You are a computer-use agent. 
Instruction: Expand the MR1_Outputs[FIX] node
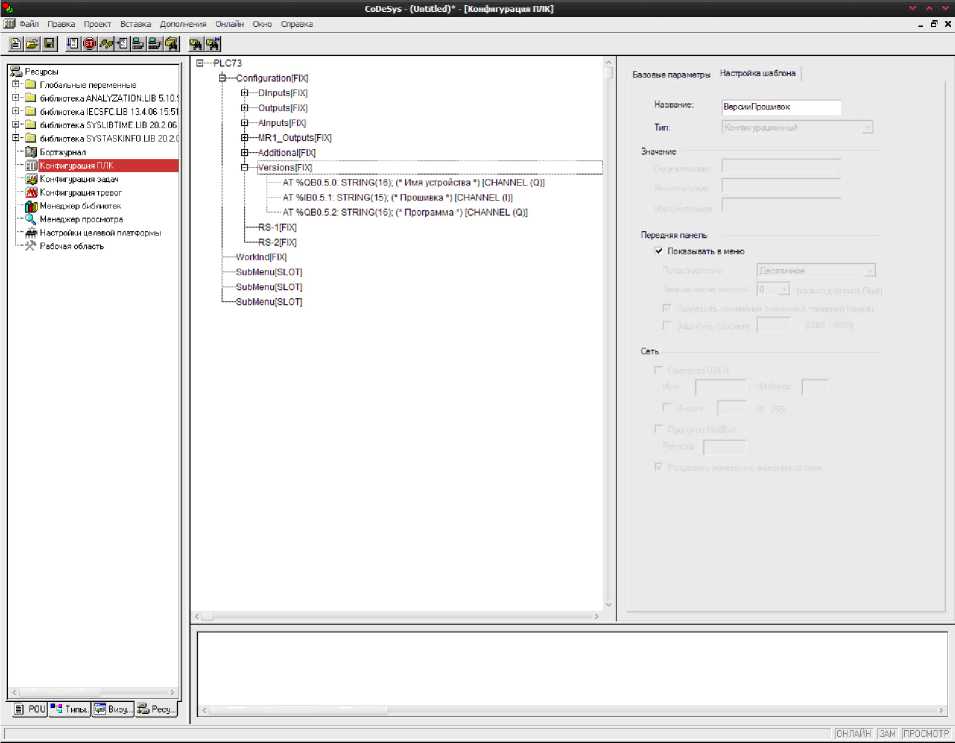244,138
